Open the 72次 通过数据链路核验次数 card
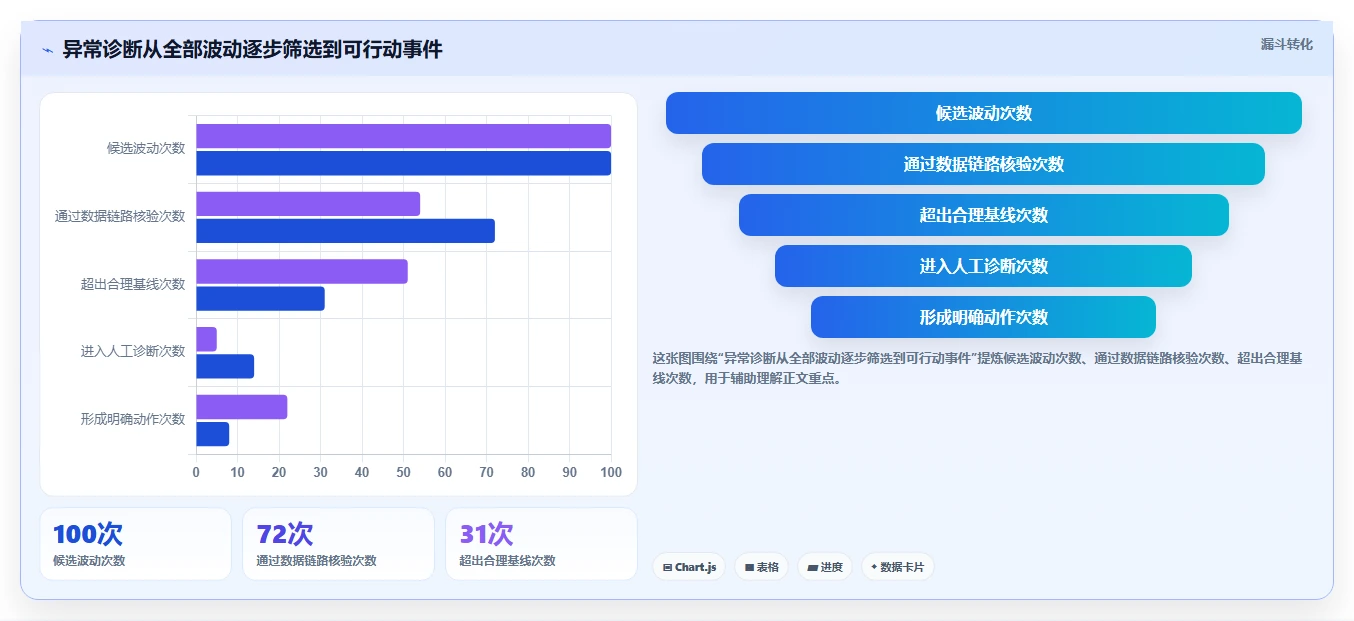Viewport: 1354px width, 621px height. pos(338,544)
